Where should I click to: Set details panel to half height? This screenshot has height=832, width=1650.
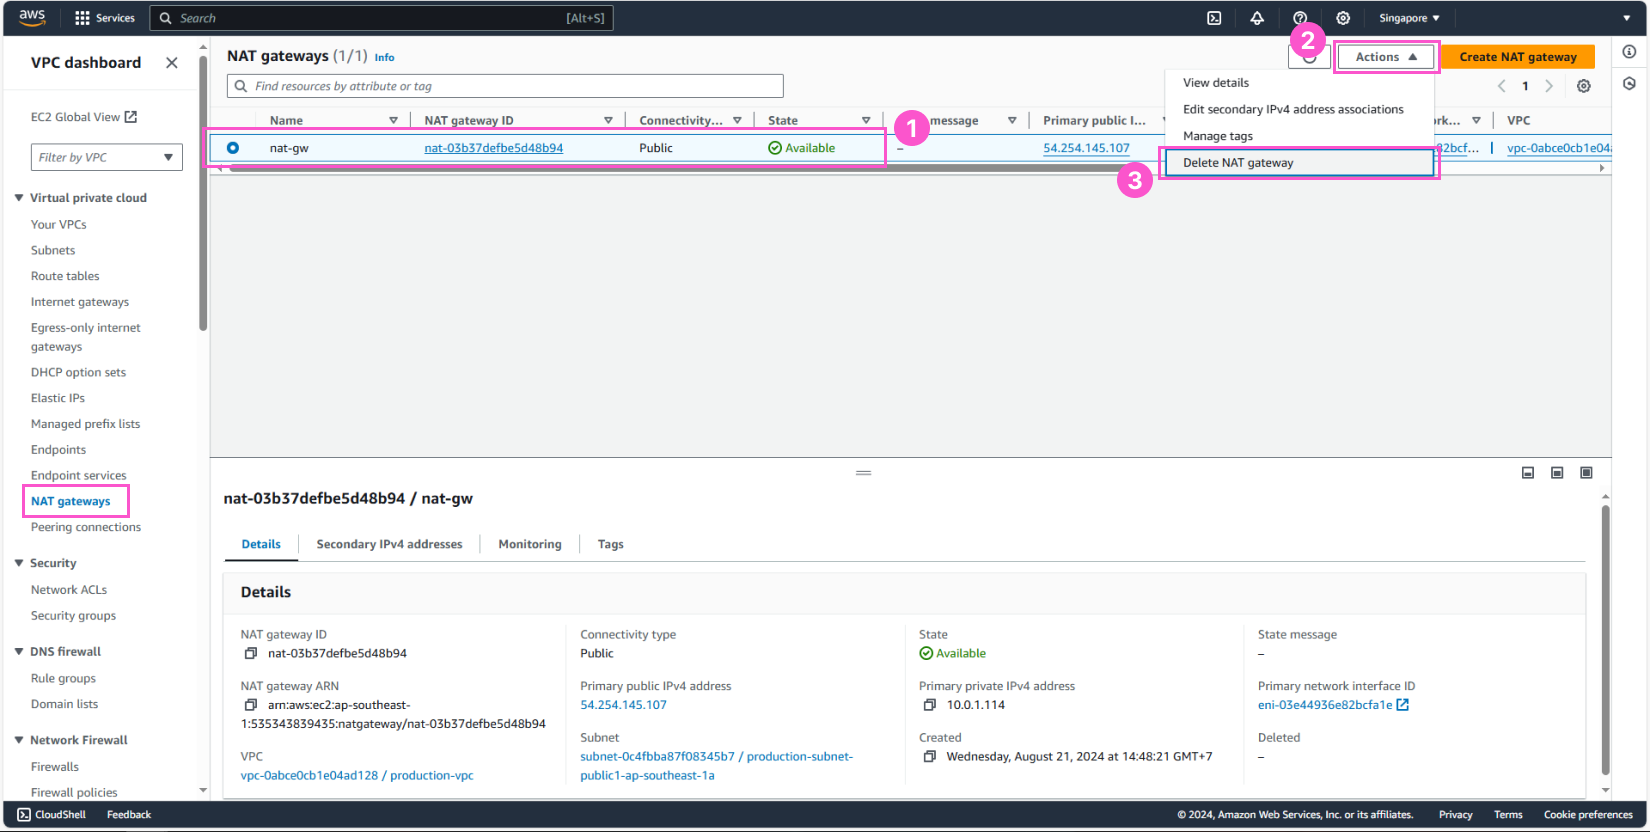1557,472
